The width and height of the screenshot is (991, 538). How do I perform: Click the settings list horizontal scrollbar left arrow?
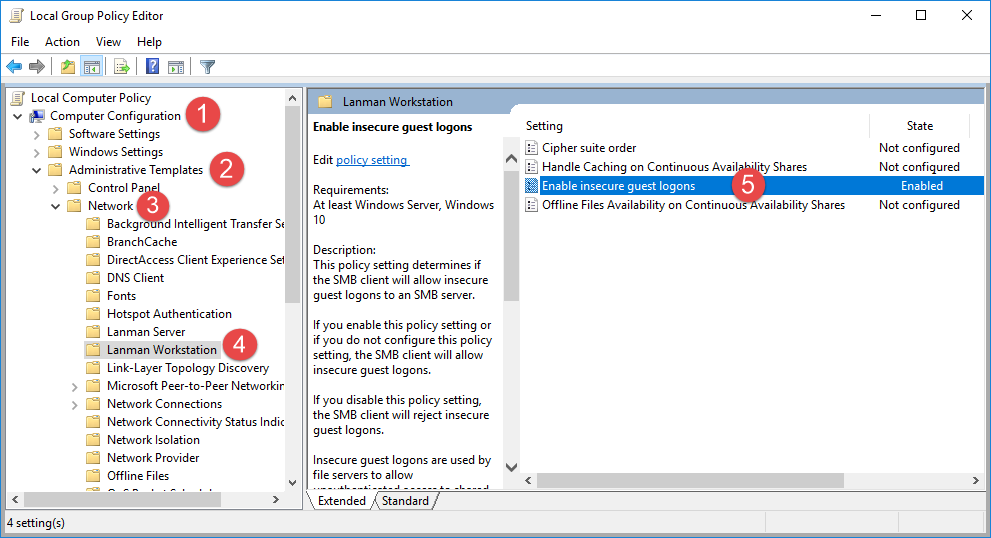click(528, 480)
